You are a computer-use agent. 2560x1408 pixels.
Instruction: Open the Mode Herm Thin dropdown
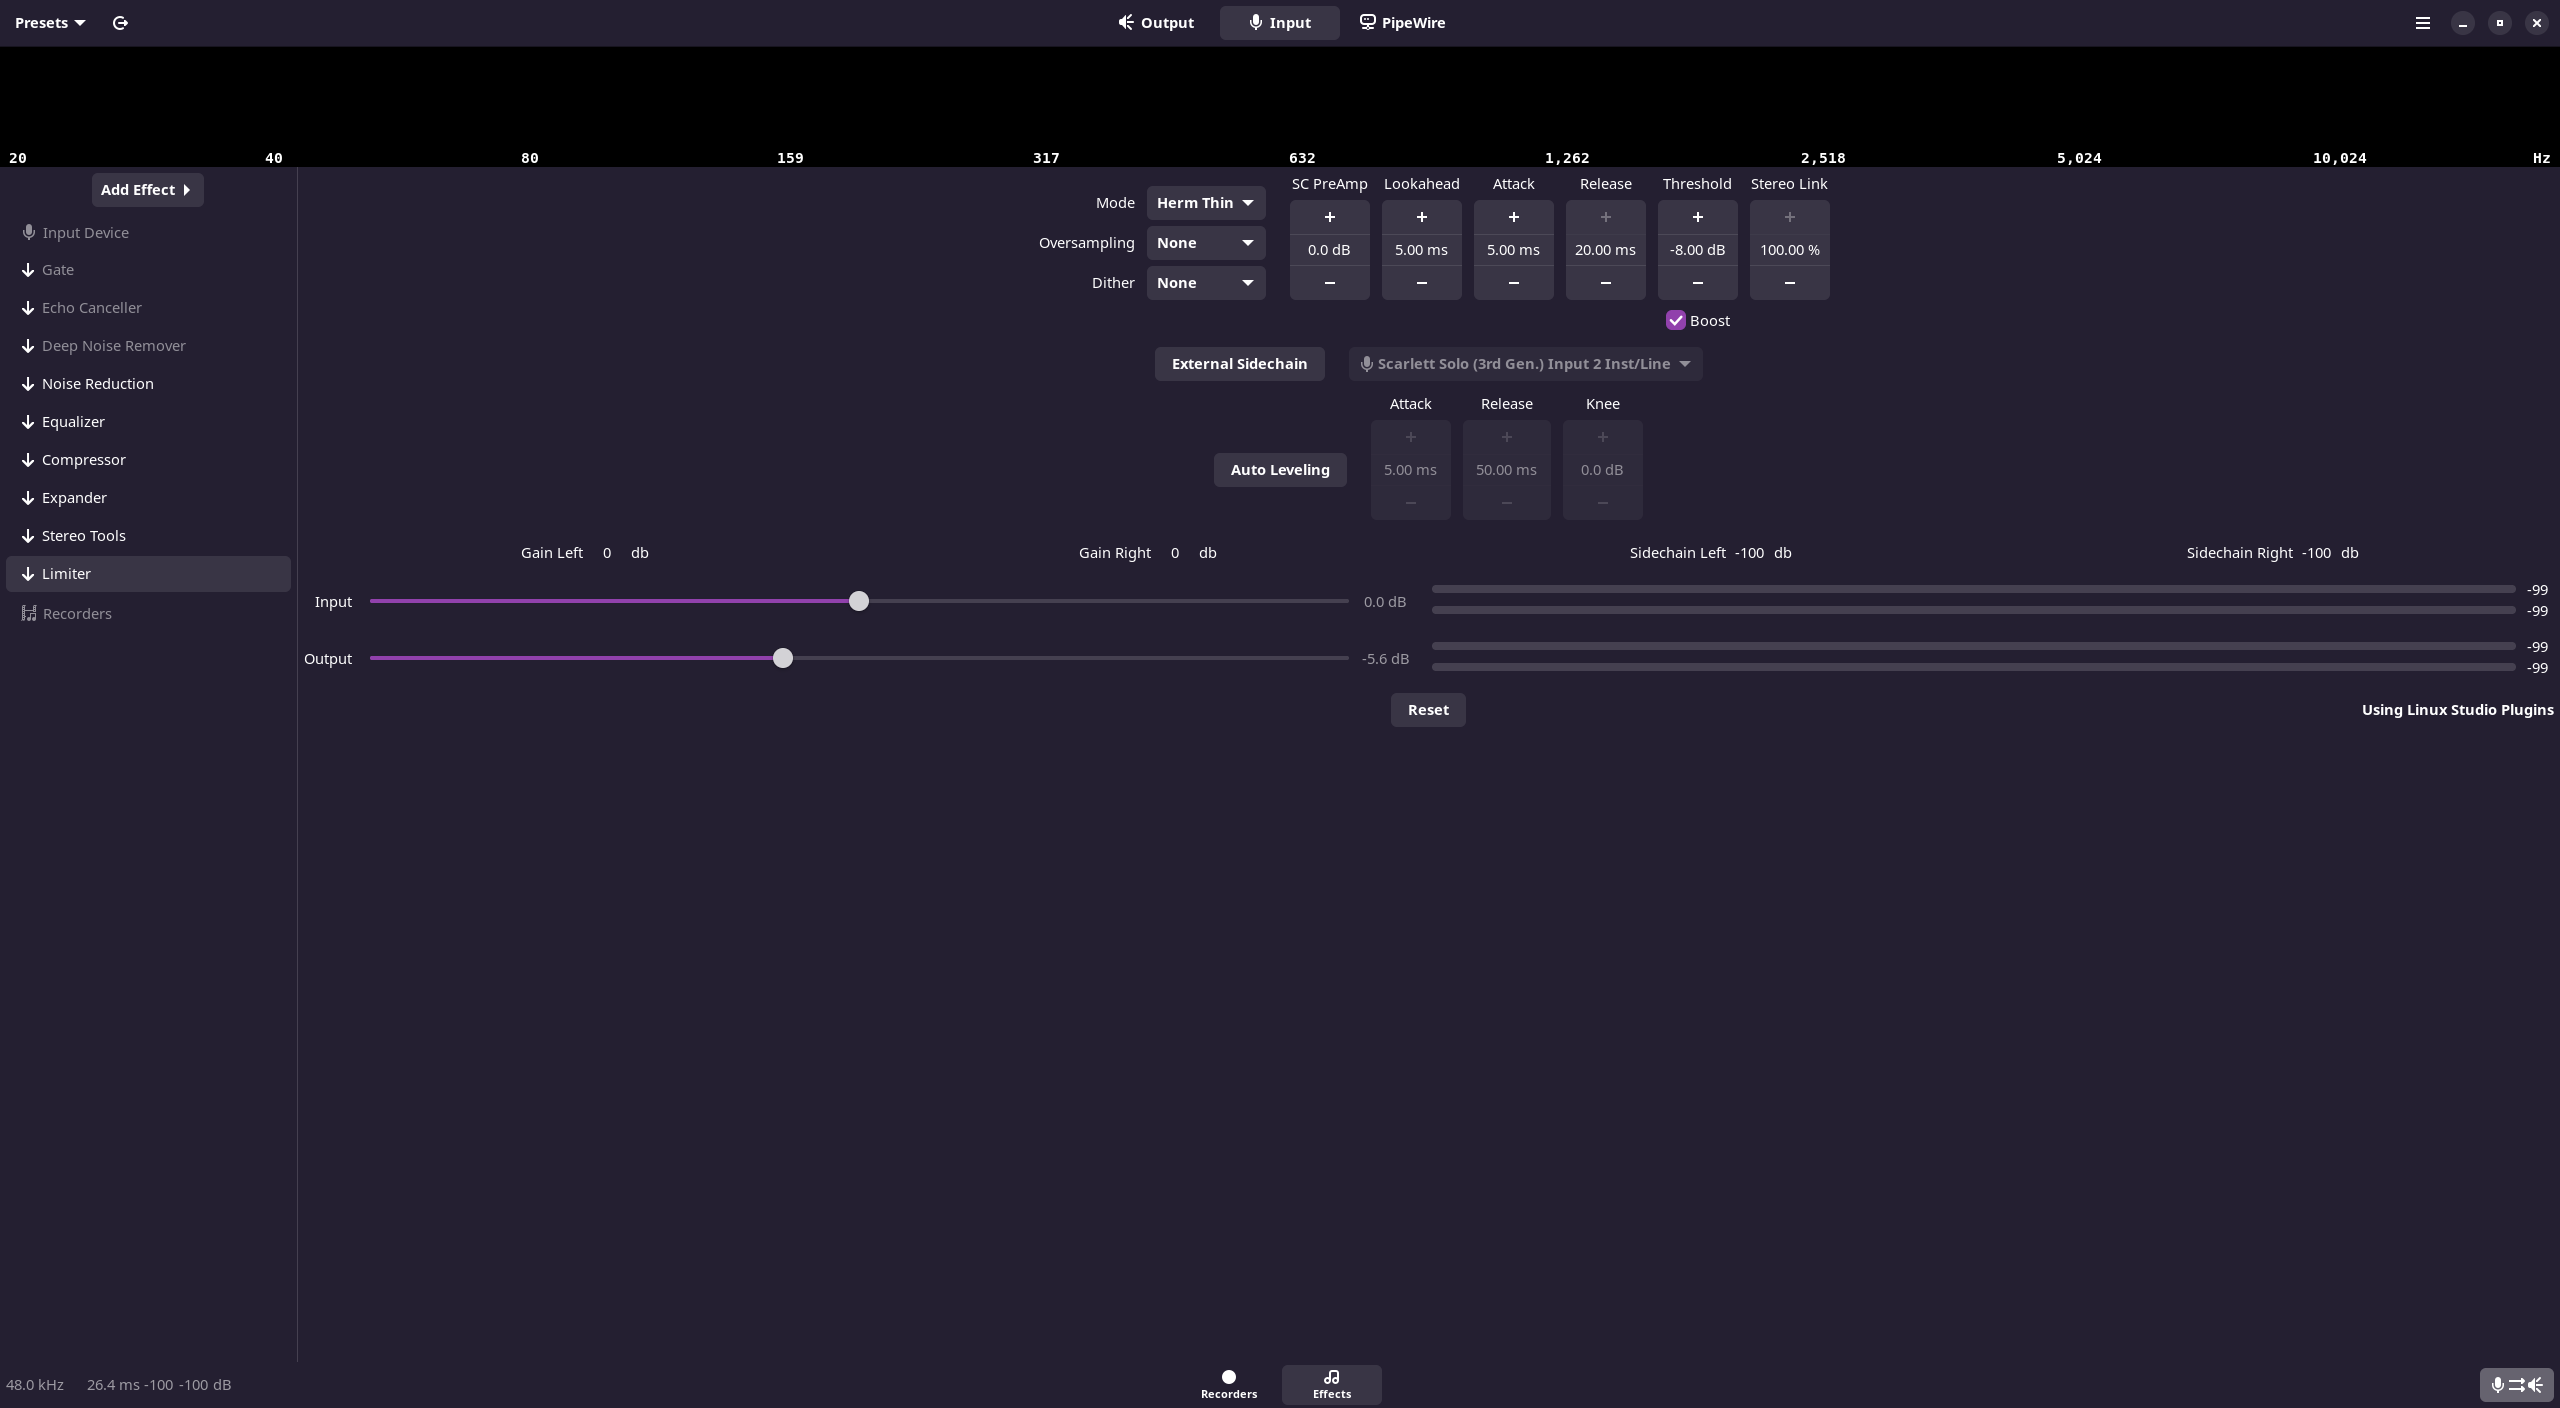click(x=1205, y=203)
